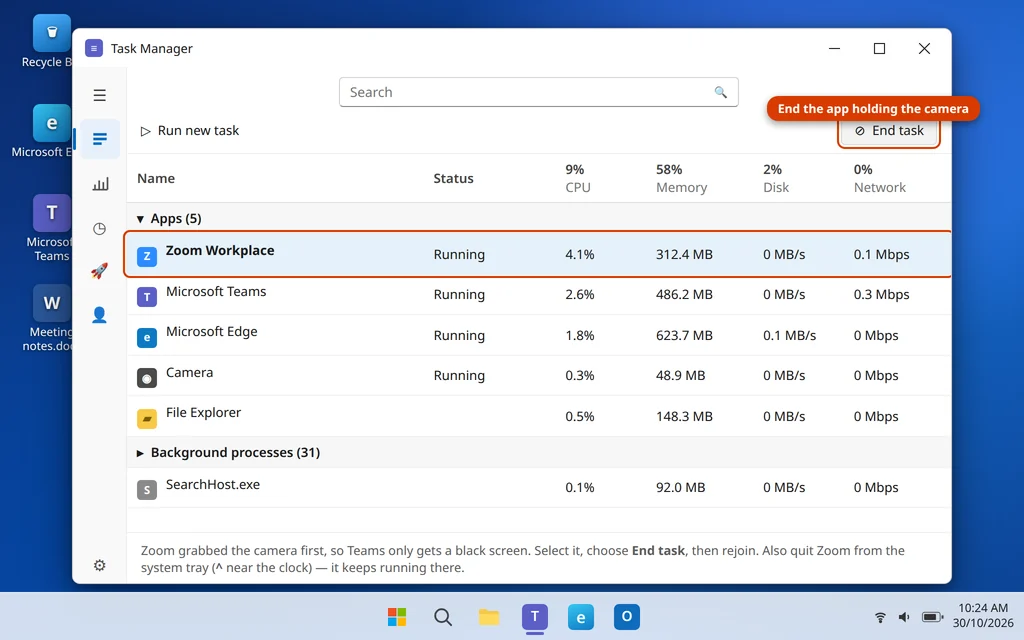Select the Microsoft Edge process name
1024x640 pixels.
pos(212,332)
